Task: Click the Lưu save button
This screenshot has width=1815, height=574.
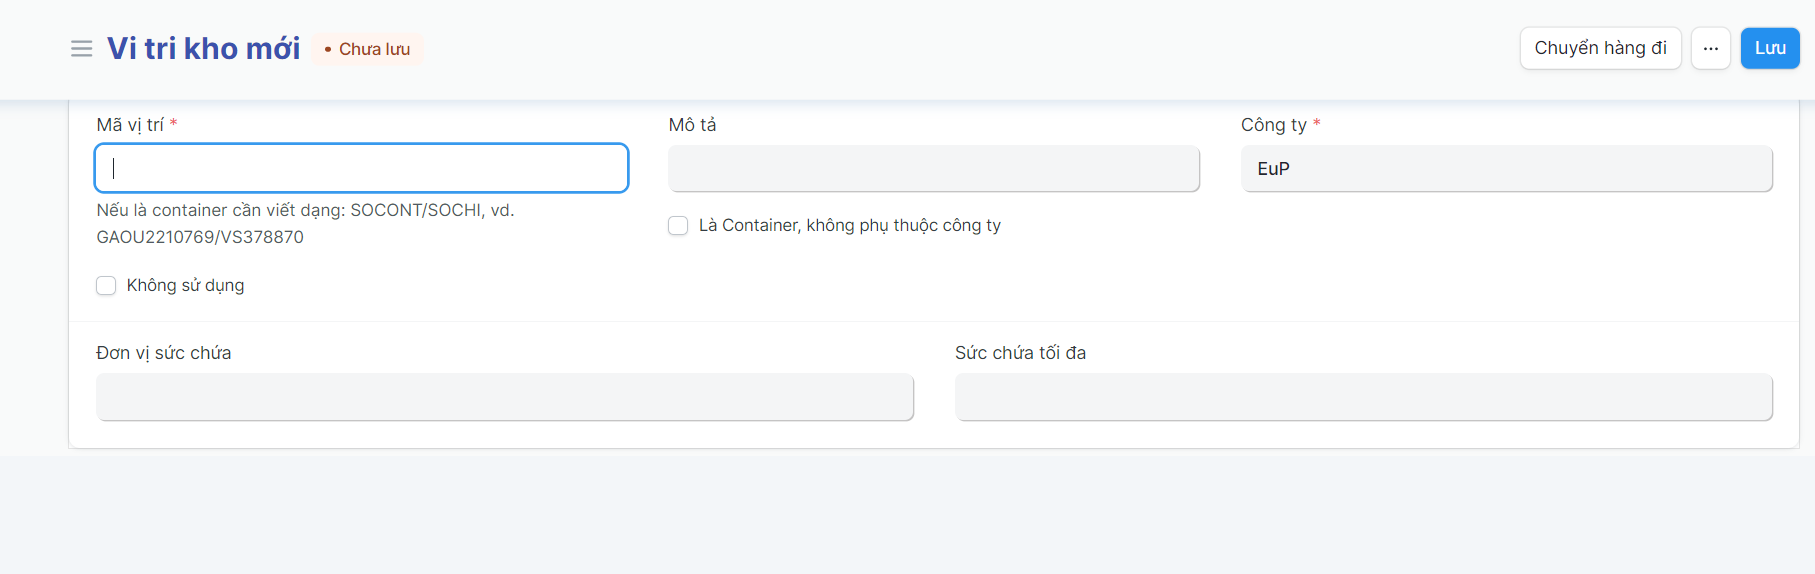Action: (1769, 49)
